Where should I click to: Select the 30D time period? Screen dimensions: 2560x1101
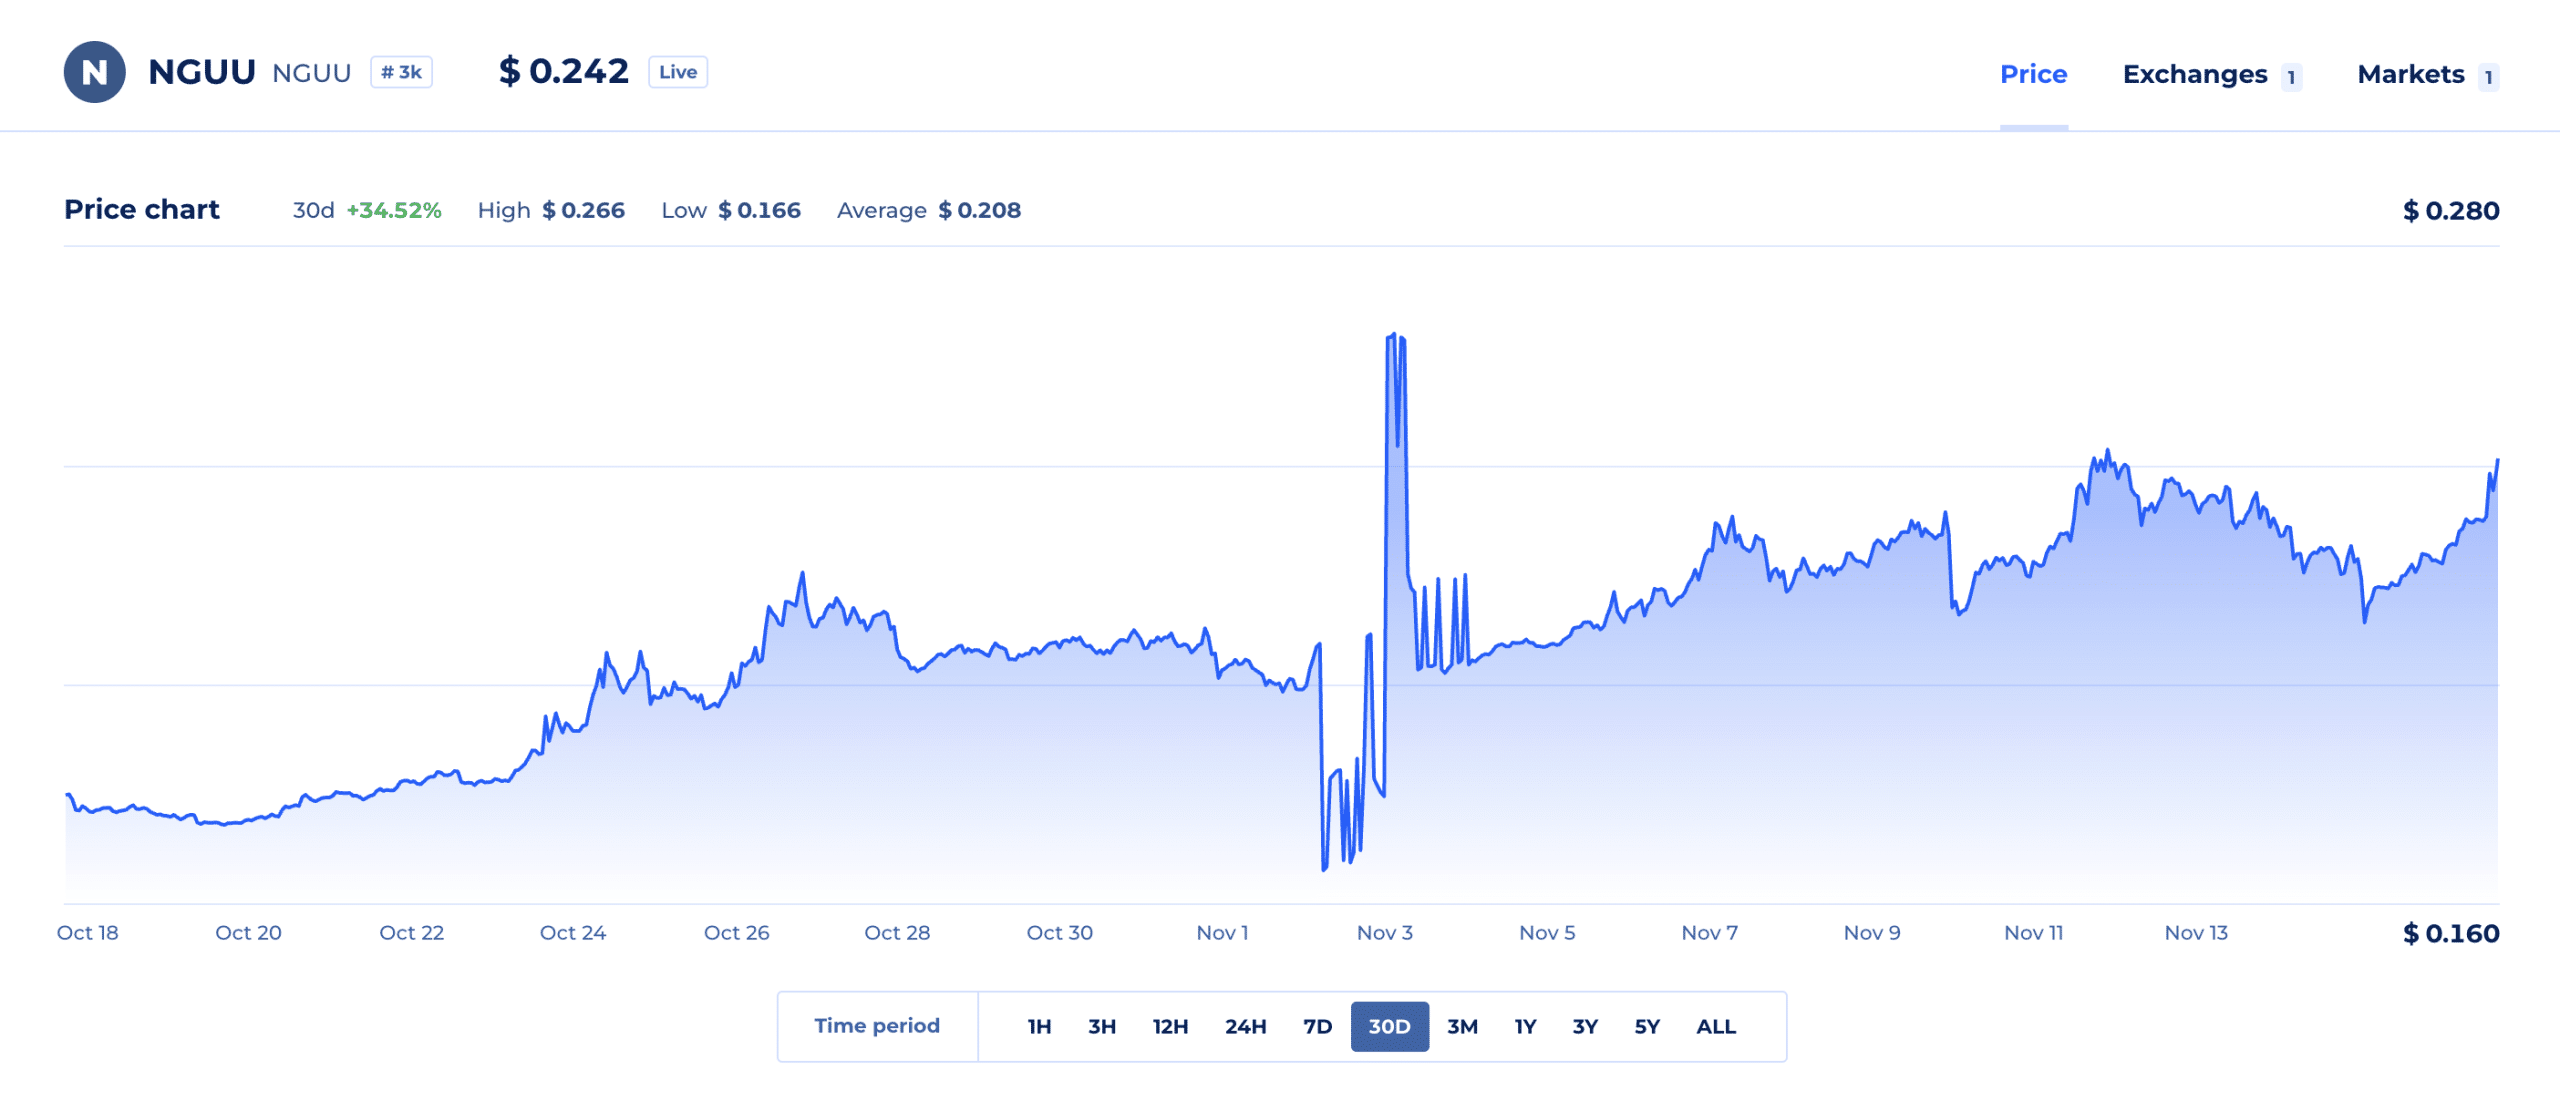coord(1389,1026)
